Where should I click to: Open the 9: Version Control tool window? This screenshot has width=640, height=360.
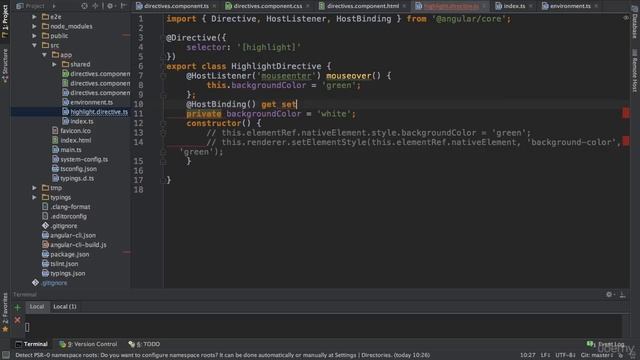[x=88, y=344]
